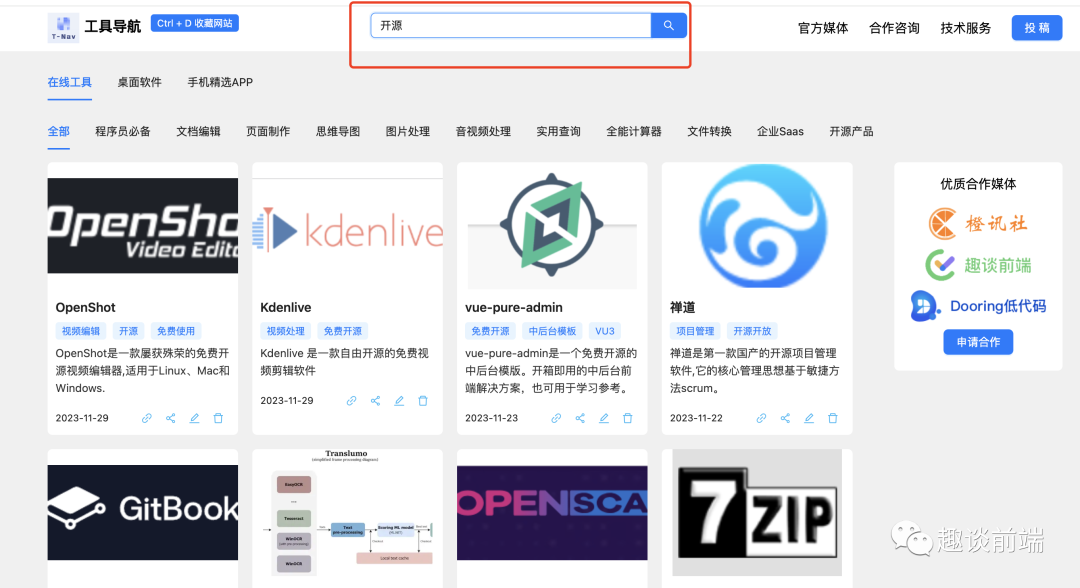Click the 中后台模板 tag
The image size is (1080, 588).
(x=552, y=331)
